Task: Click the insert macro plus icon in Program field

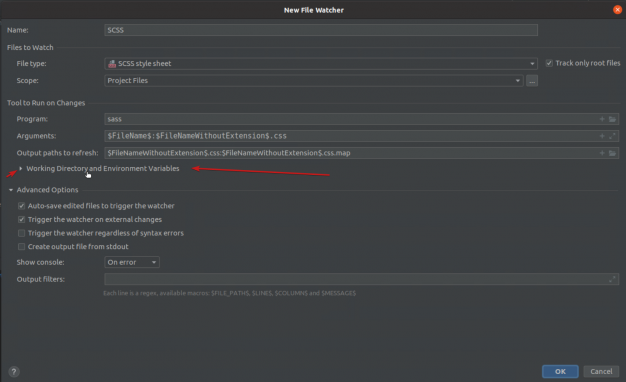Action: [x=602, y=119]
